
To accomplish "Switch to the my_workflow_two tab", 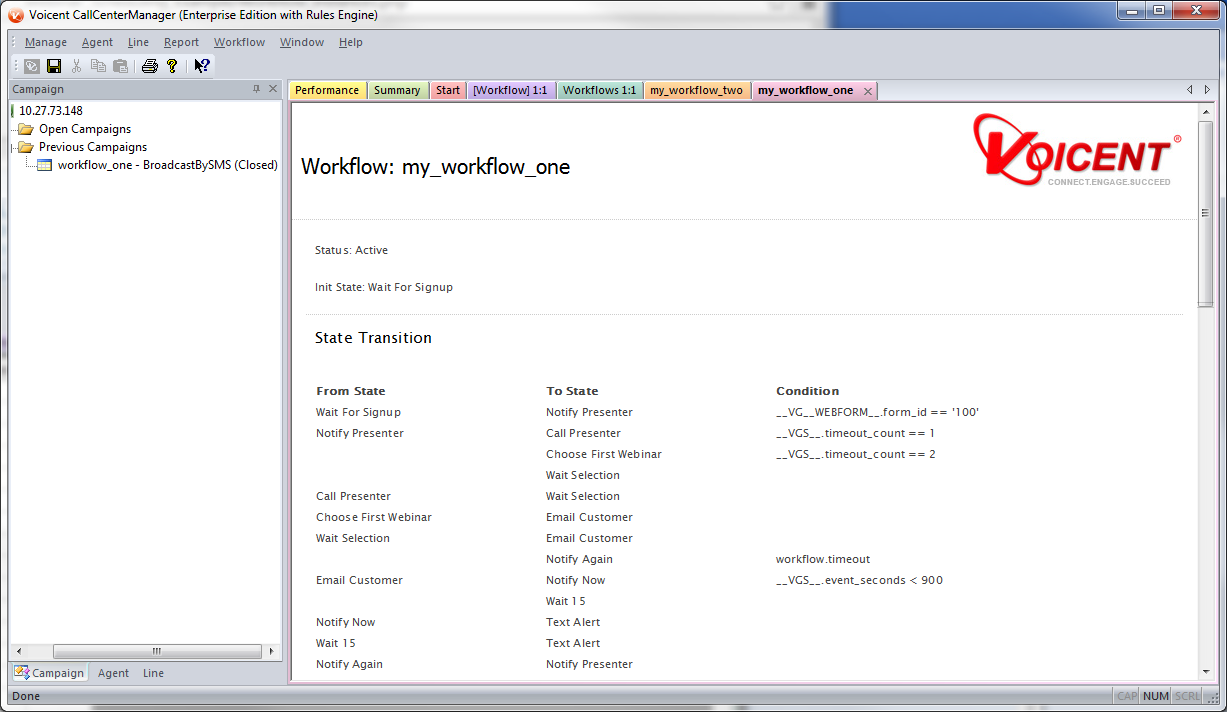I will 696,90.
